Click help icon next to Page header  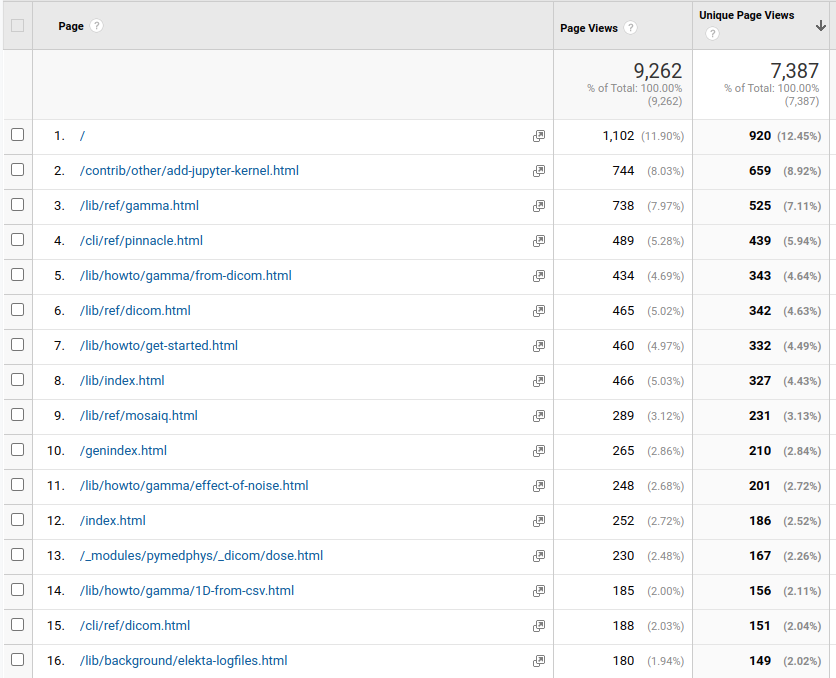coord(97,26)
